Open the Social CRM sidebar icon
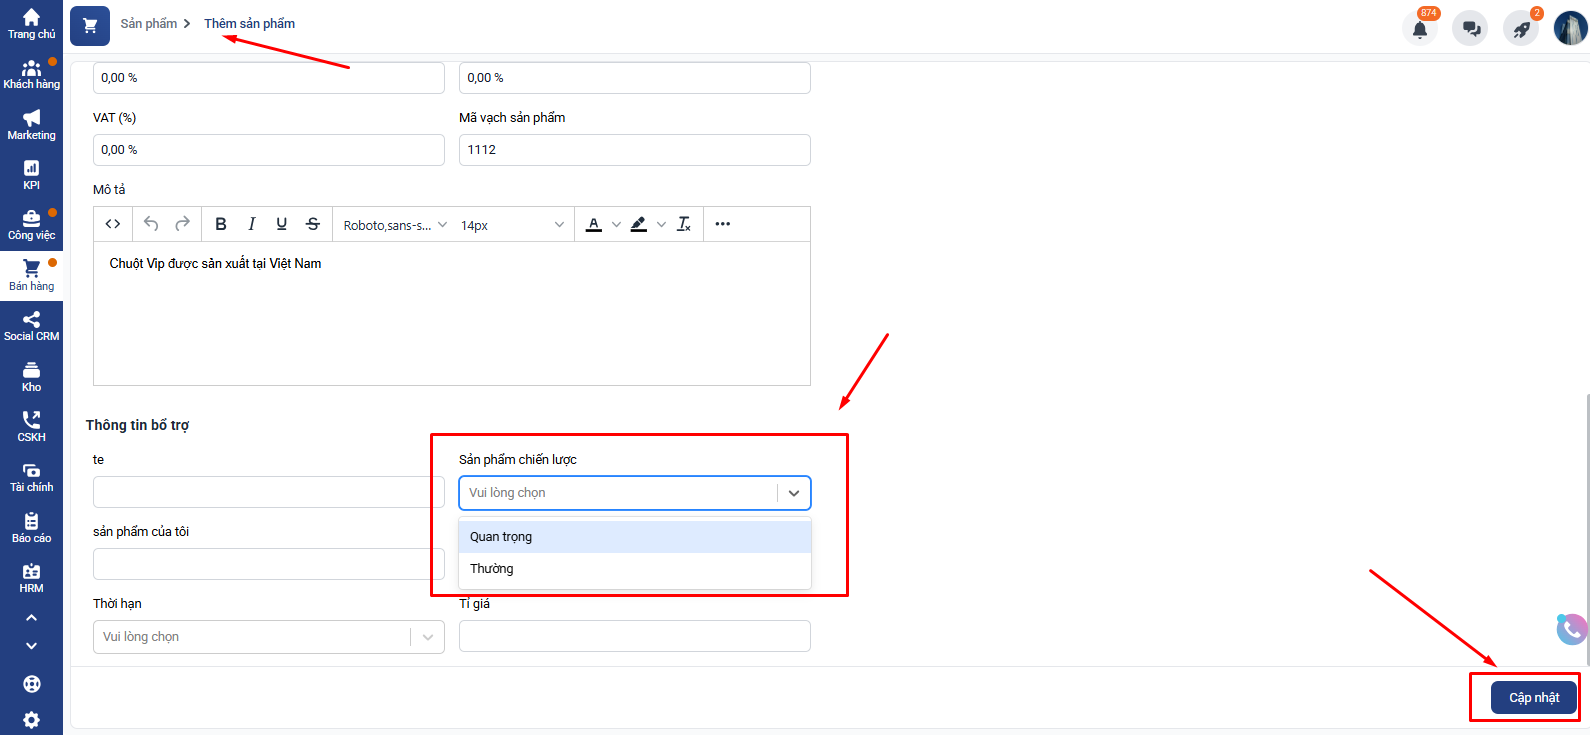Image resolution: width=1590 pixels, height=735 pixels. tap(31, 326)
